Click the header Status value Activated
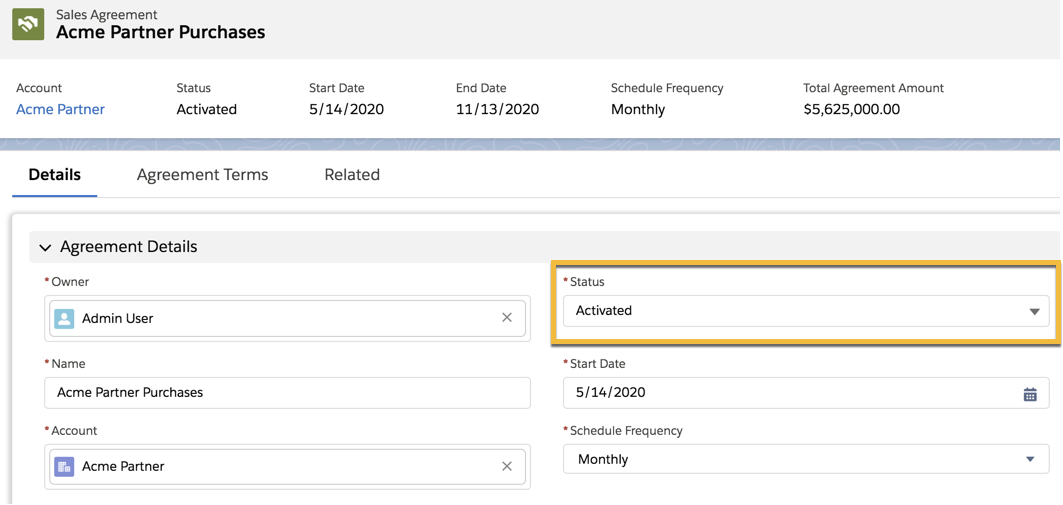Image resolution: width=1063 pixels, height=505 pixels. (x=206, y=109)
